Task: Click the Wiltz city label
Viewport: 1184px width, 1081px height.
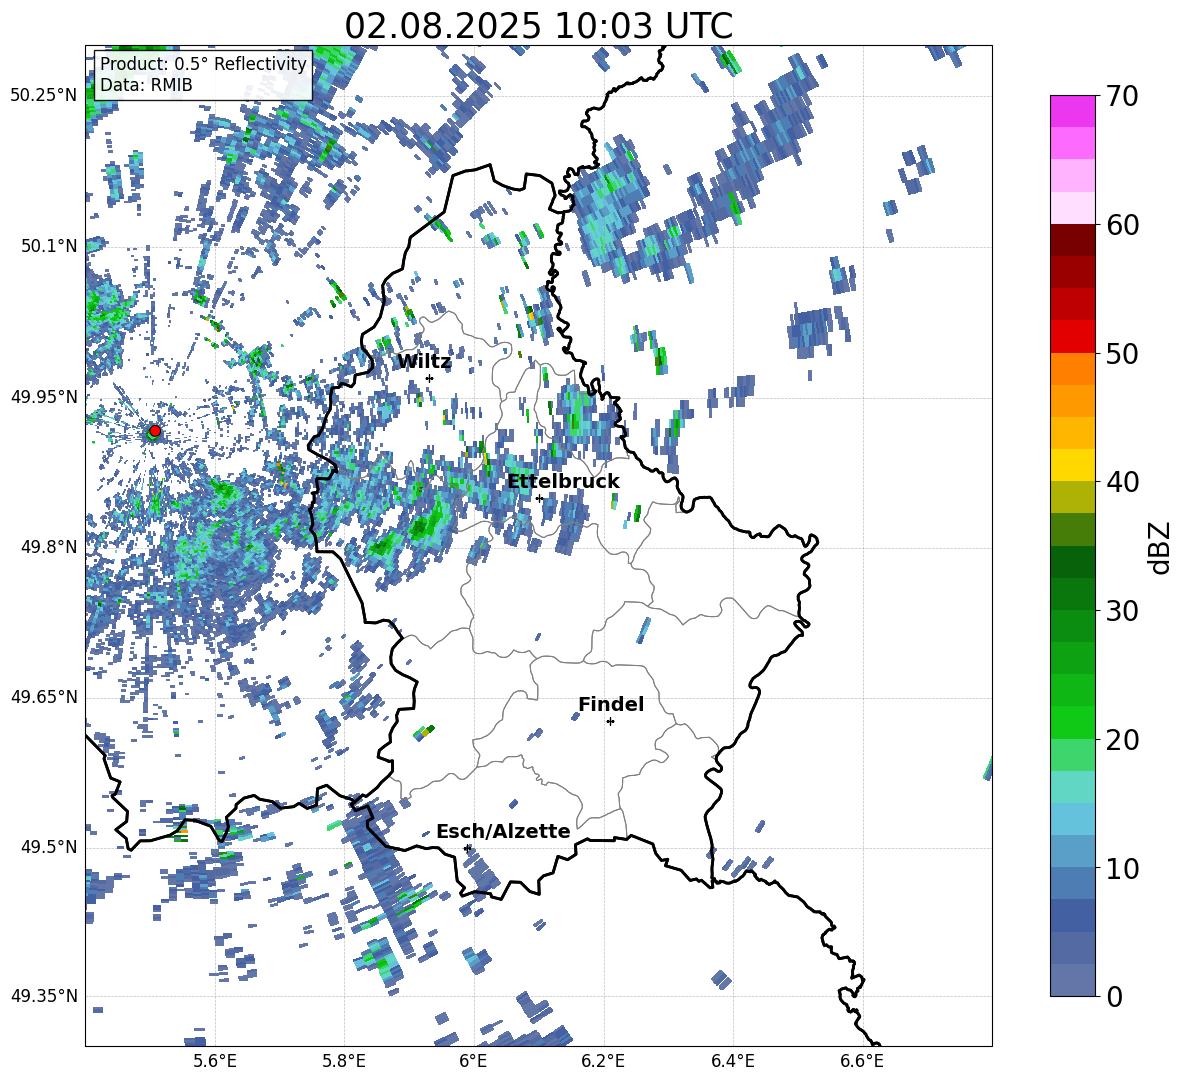Action: coord(424,362)
